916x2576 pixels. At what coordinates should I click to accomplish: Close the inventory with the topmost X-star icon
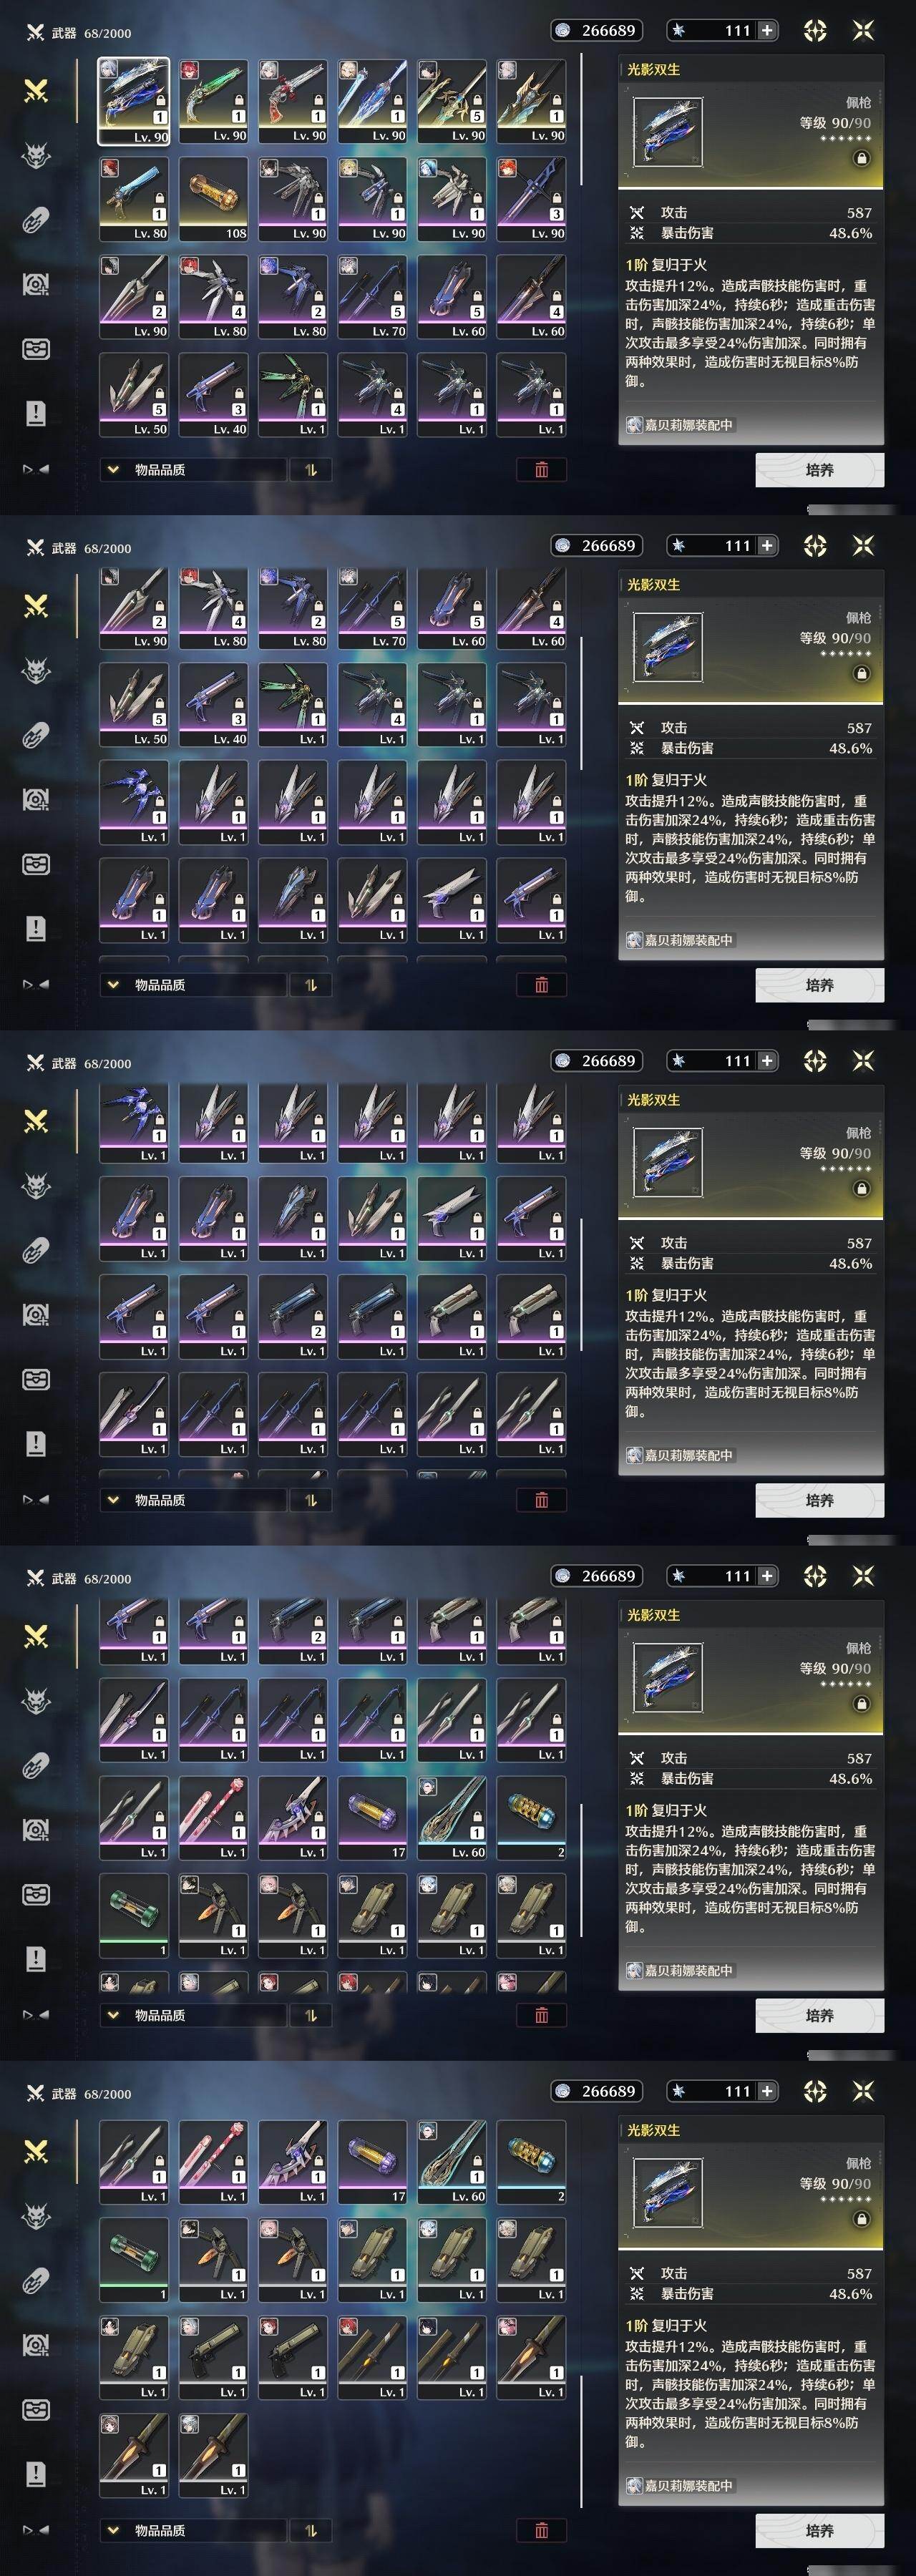[x=863, y=31]
